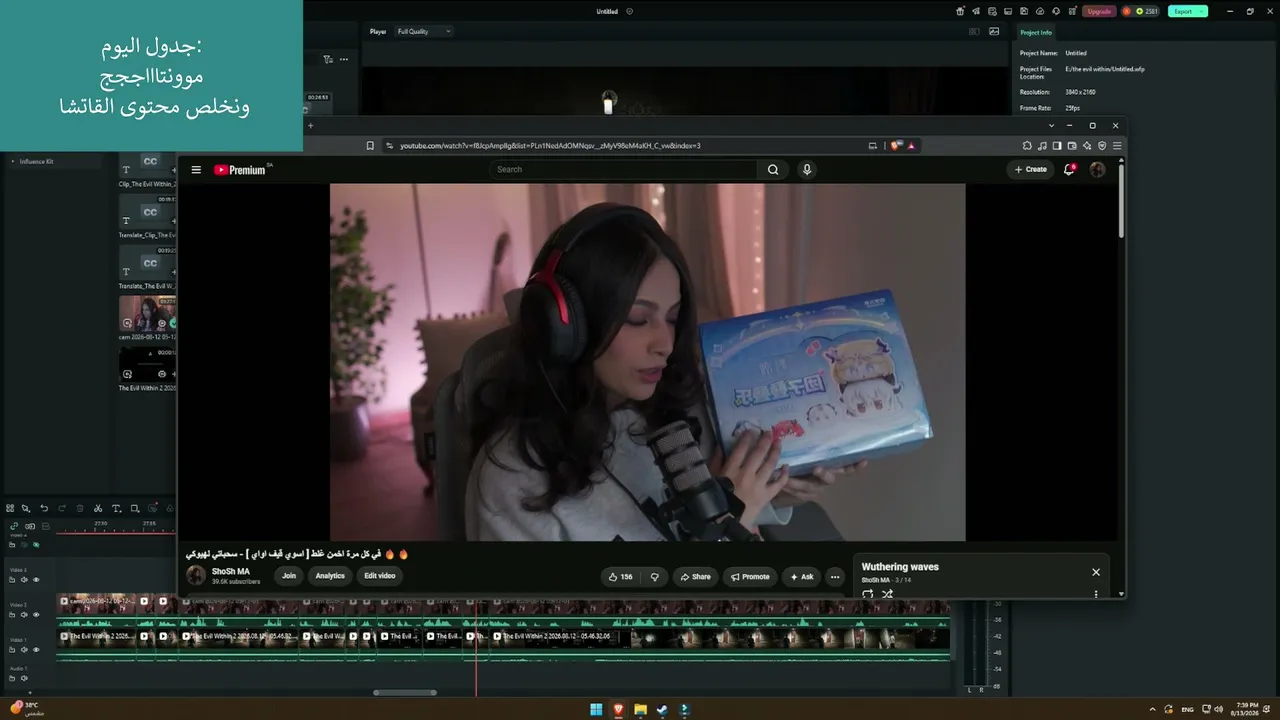Open the browser sidebar panel icon

(1057, 146)
